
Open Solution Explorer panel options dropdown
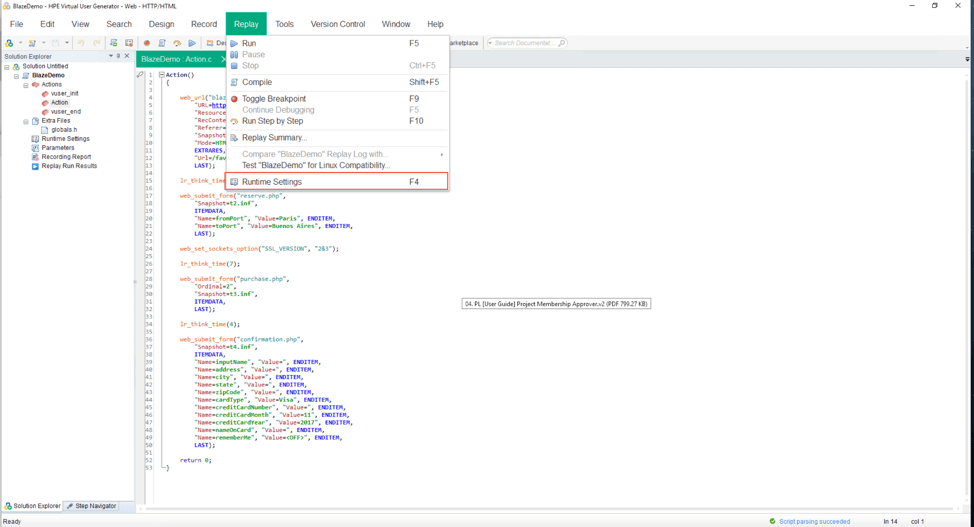pyautogui.click(x=111, y=56)
